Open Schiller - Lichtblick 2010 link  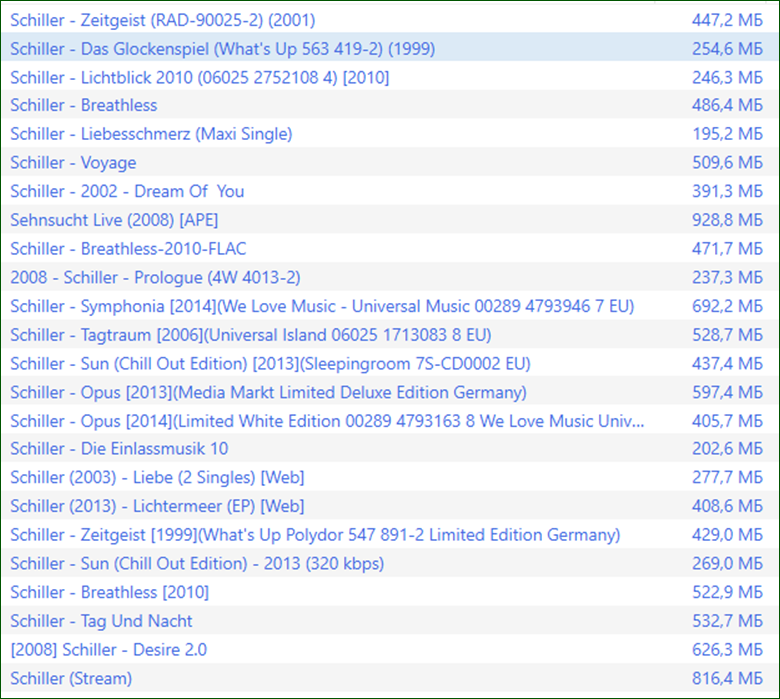point(199,78)
